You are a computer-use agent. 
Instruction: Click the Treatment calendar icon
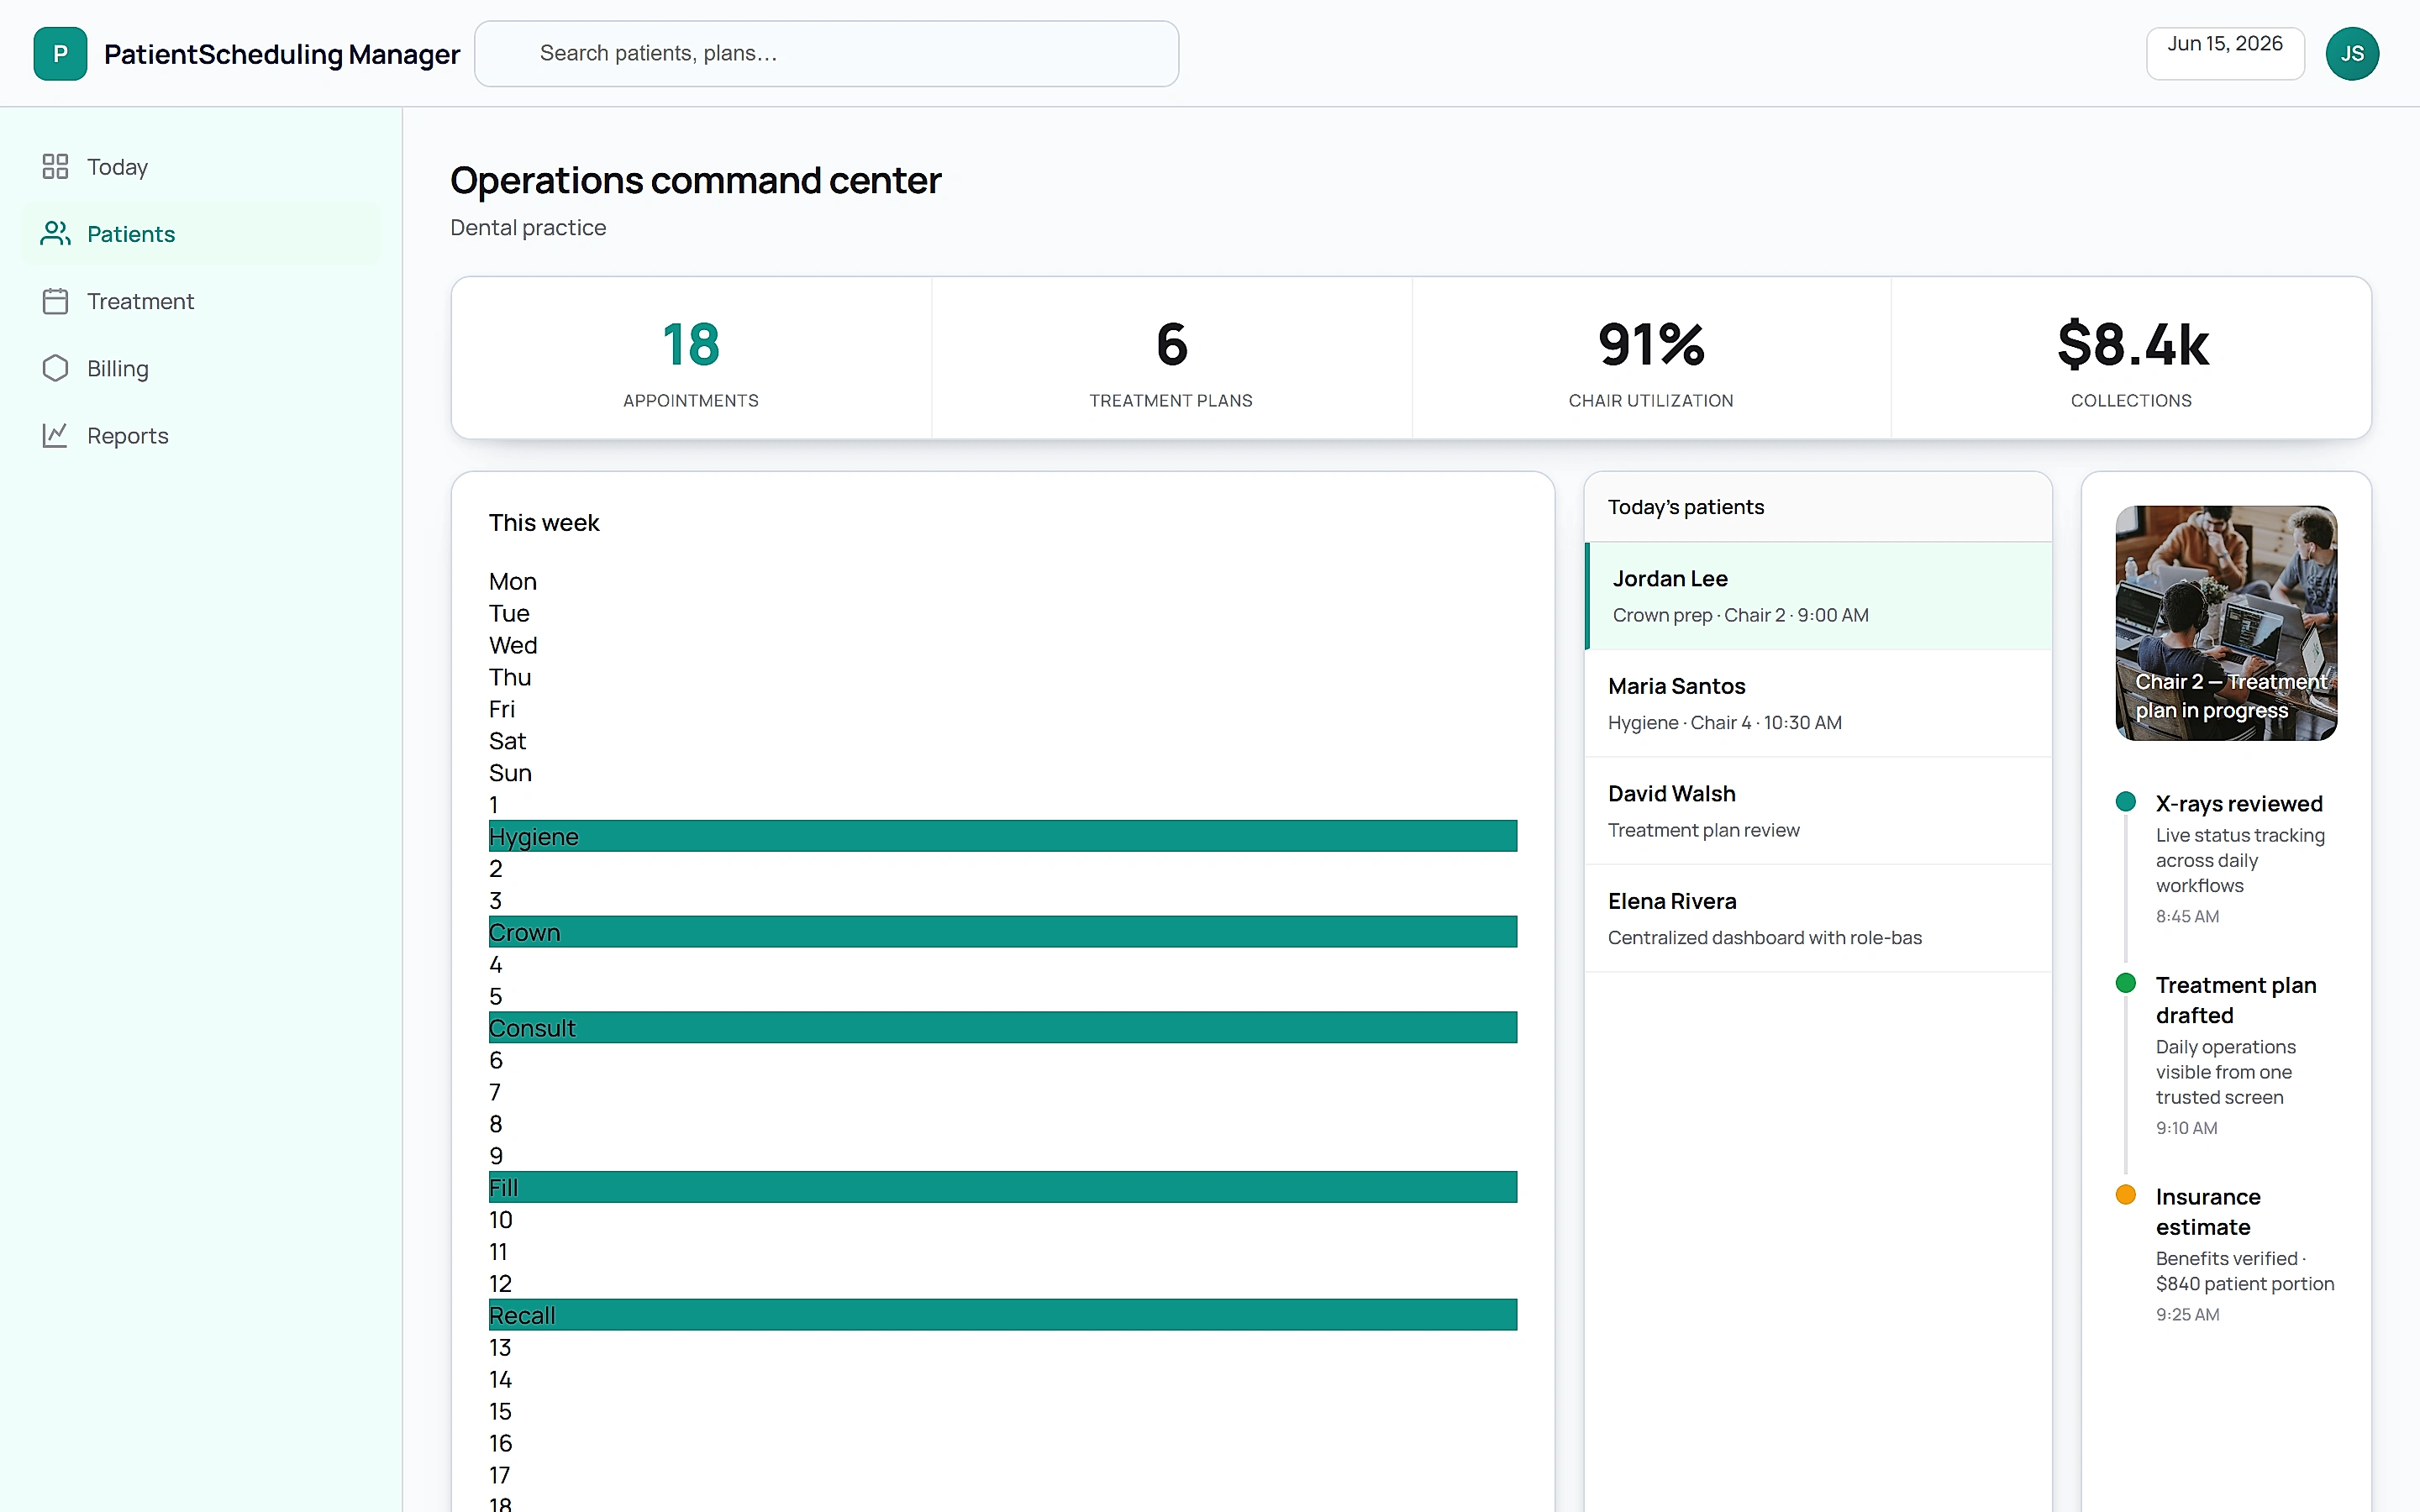(x=55, y=301)
